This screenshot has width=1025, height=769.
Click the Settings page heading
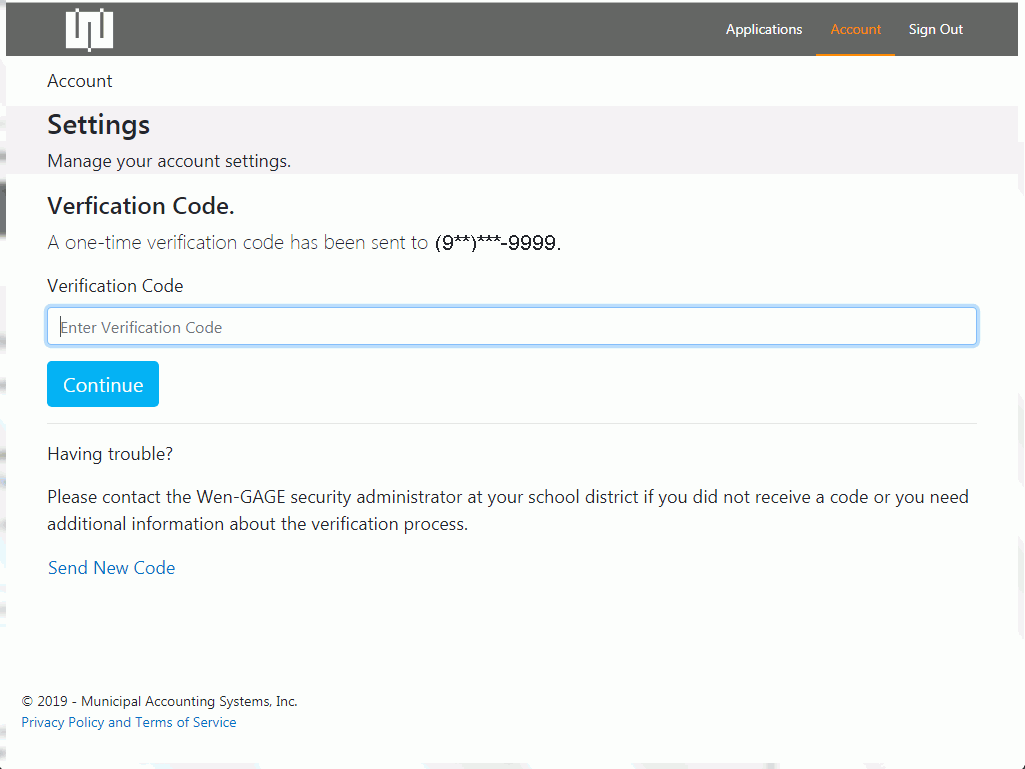tap(98, 125)
